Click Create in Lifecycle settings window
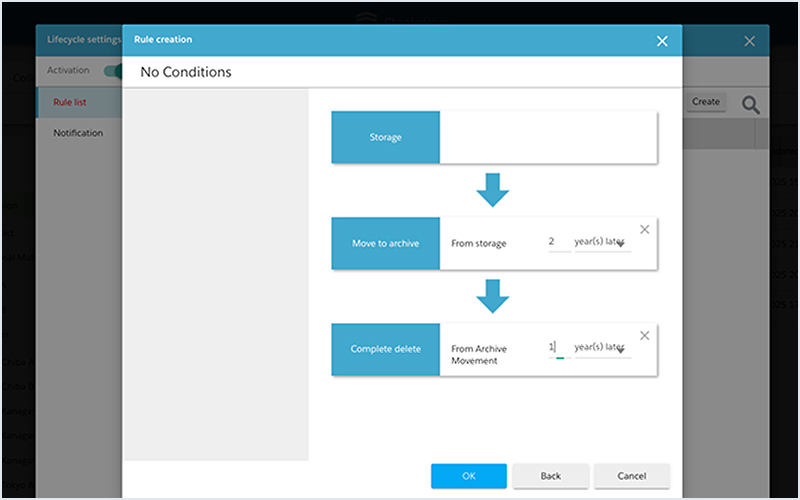 (x=706, y=102)
